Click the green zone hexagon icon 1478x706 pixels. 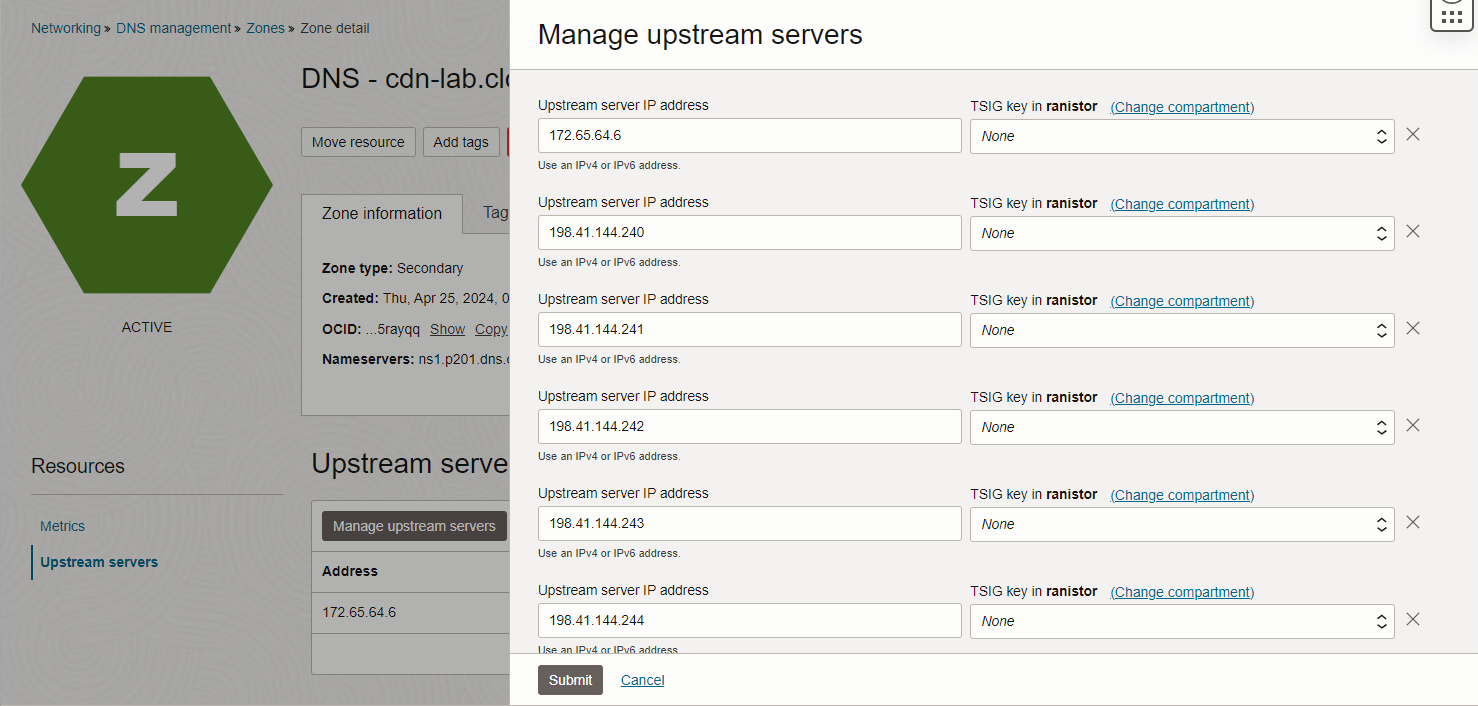tap(147, 185)
